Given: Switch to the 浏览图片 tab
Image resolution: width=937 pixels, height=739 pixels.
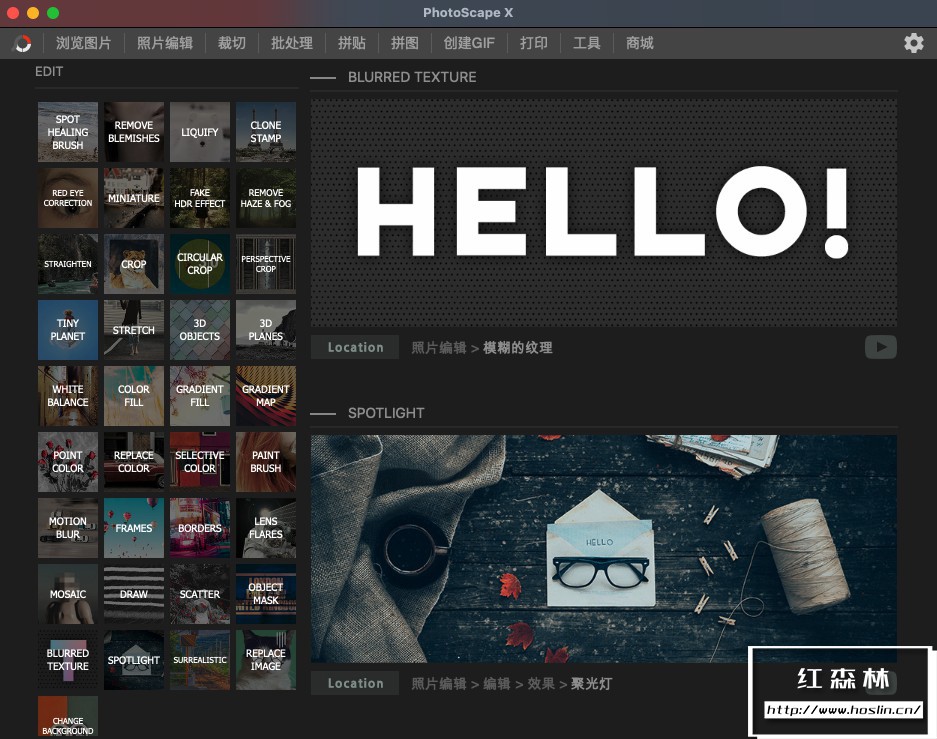Looking at the screenshot, I should coord(84,43).
